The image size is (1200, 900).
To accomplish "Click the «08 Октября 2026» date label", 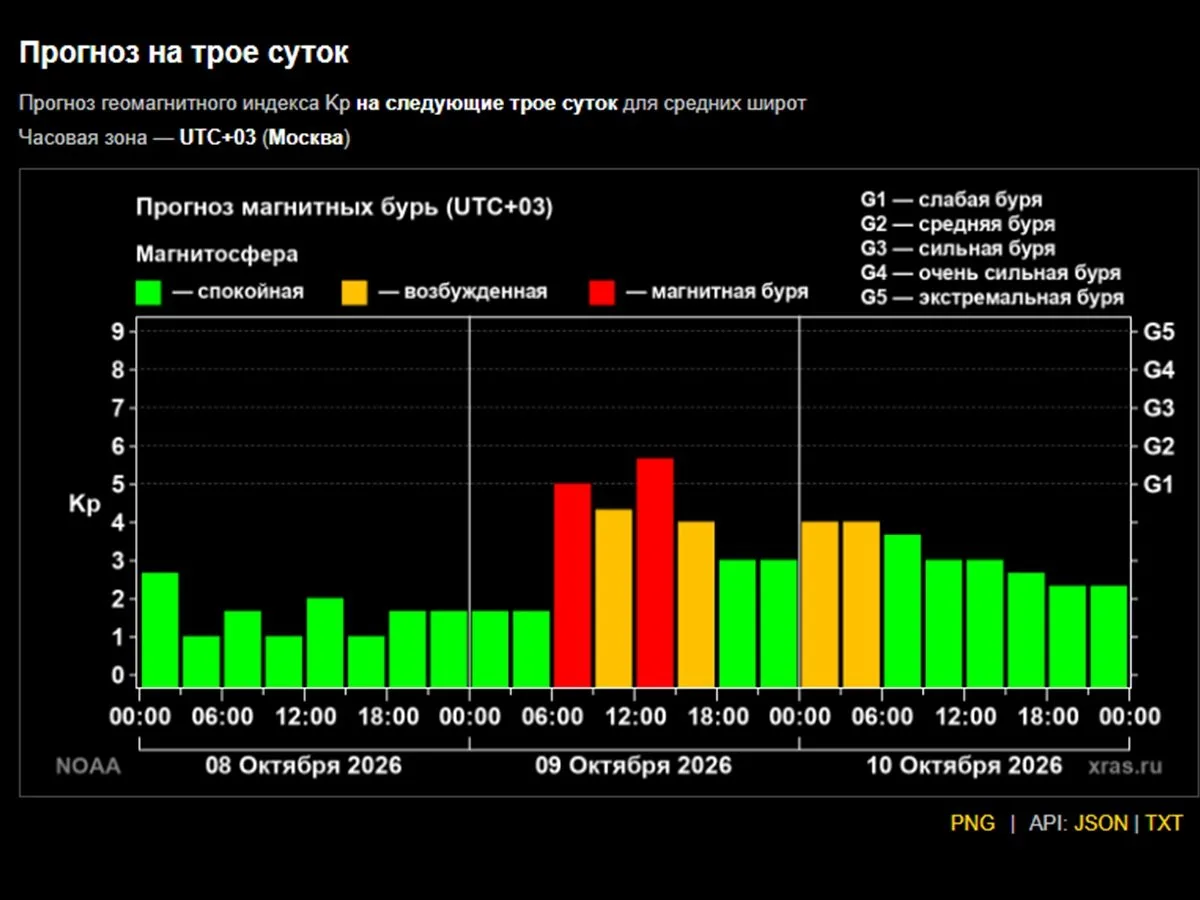I will (304, 766).
